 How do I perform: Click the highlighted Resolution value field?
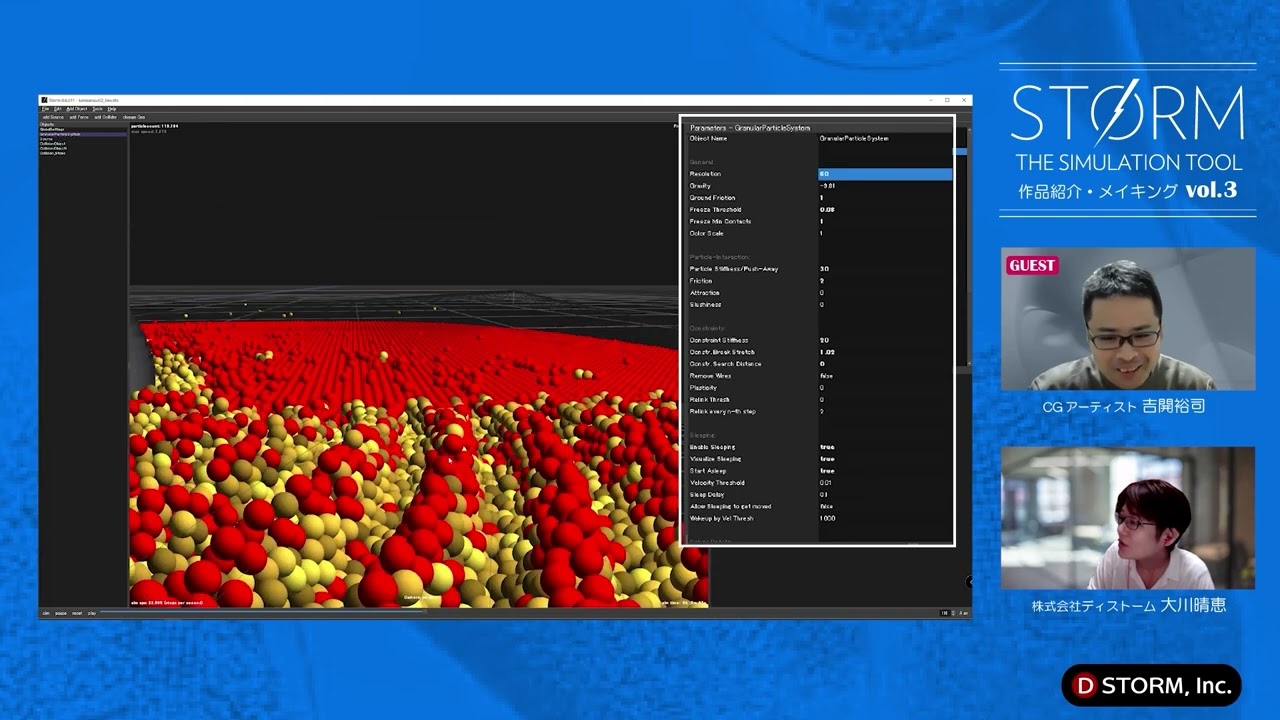(x=884, y=174)
